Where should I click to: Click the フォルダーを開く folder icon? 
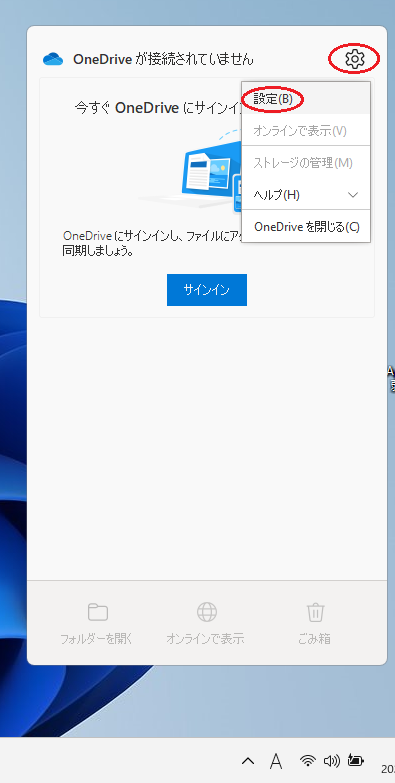(x=97, y=612)
